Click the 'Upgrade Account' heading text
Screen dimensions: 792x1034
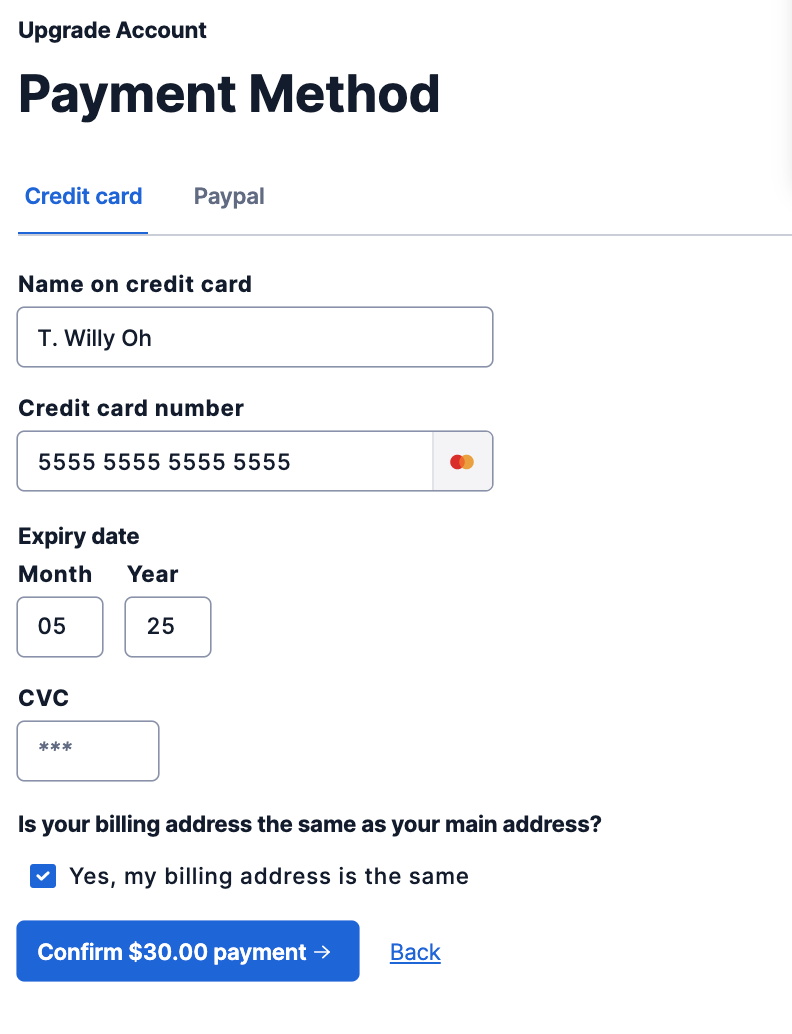112,30
